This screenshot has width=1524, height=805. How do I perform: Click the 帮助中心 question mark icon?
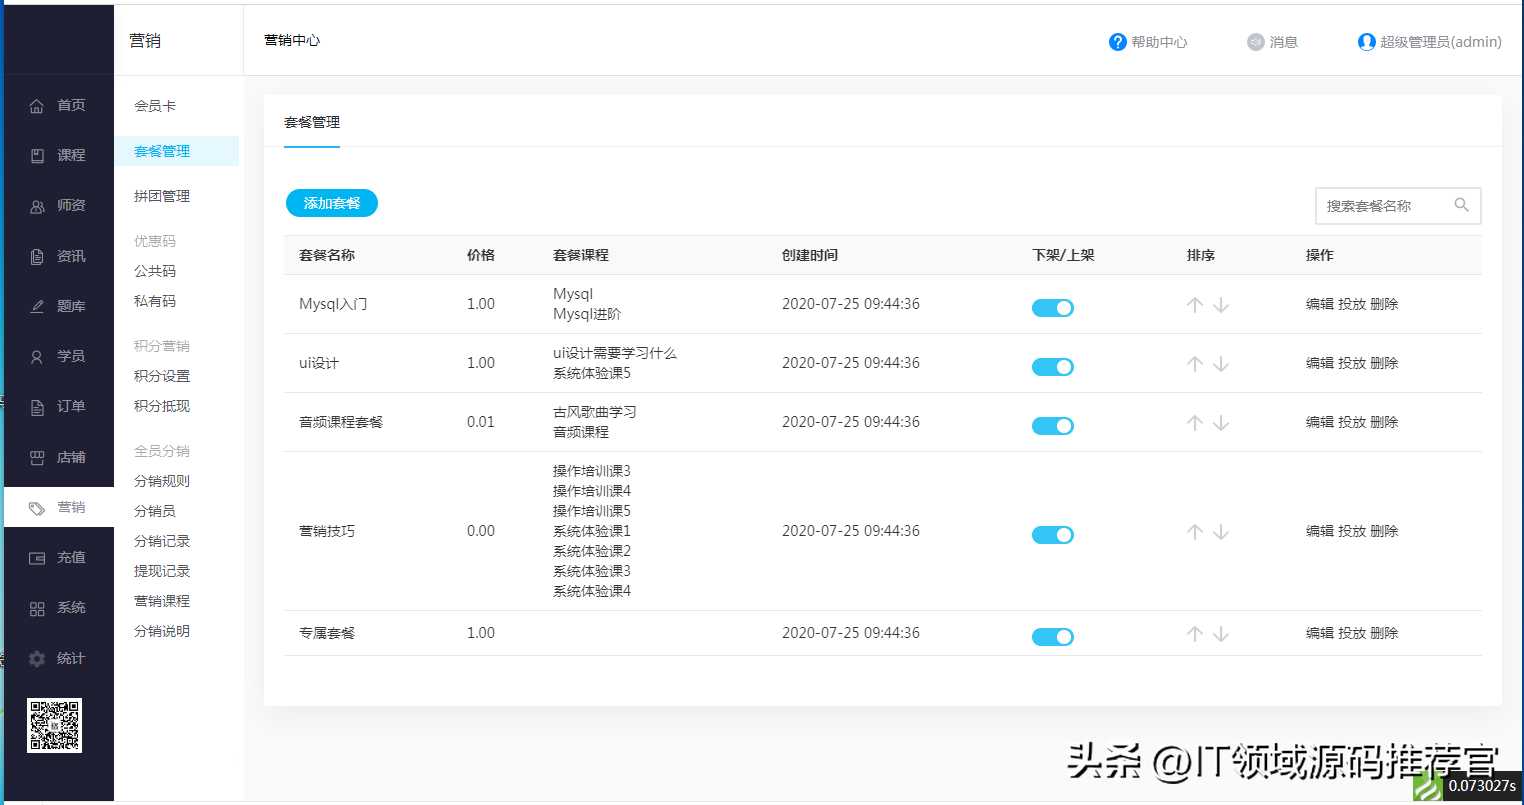(x=1118, y=42)
